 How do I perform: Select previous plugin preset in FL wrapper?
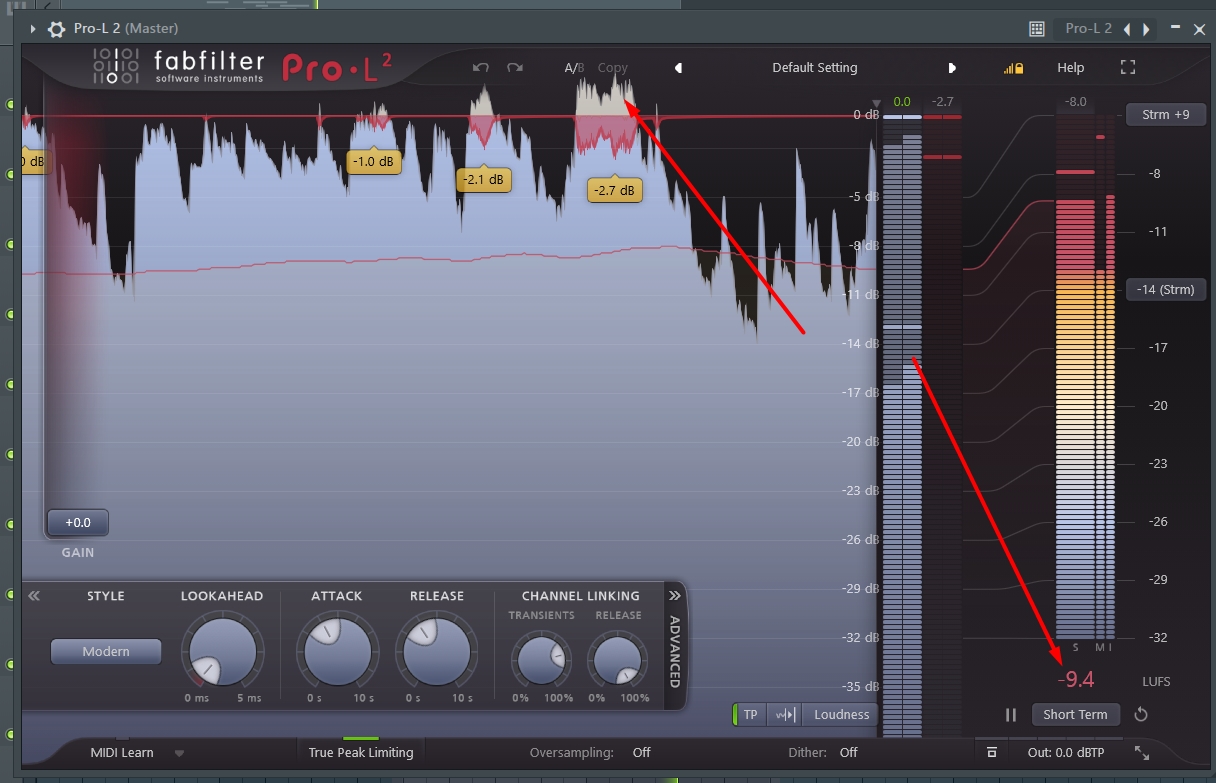point(1128,29)
